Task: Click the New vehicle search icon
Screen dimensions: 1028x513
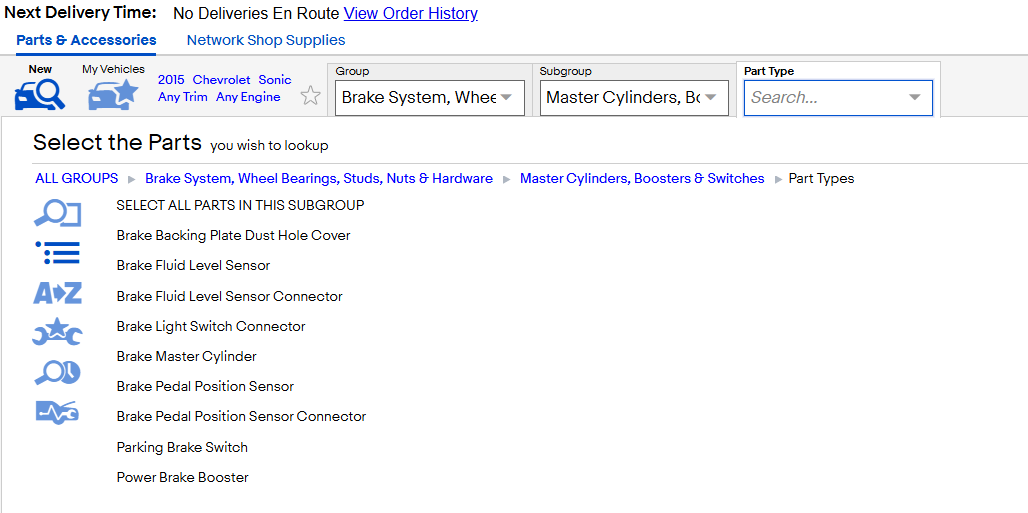Action: click(x=40, y=94)
